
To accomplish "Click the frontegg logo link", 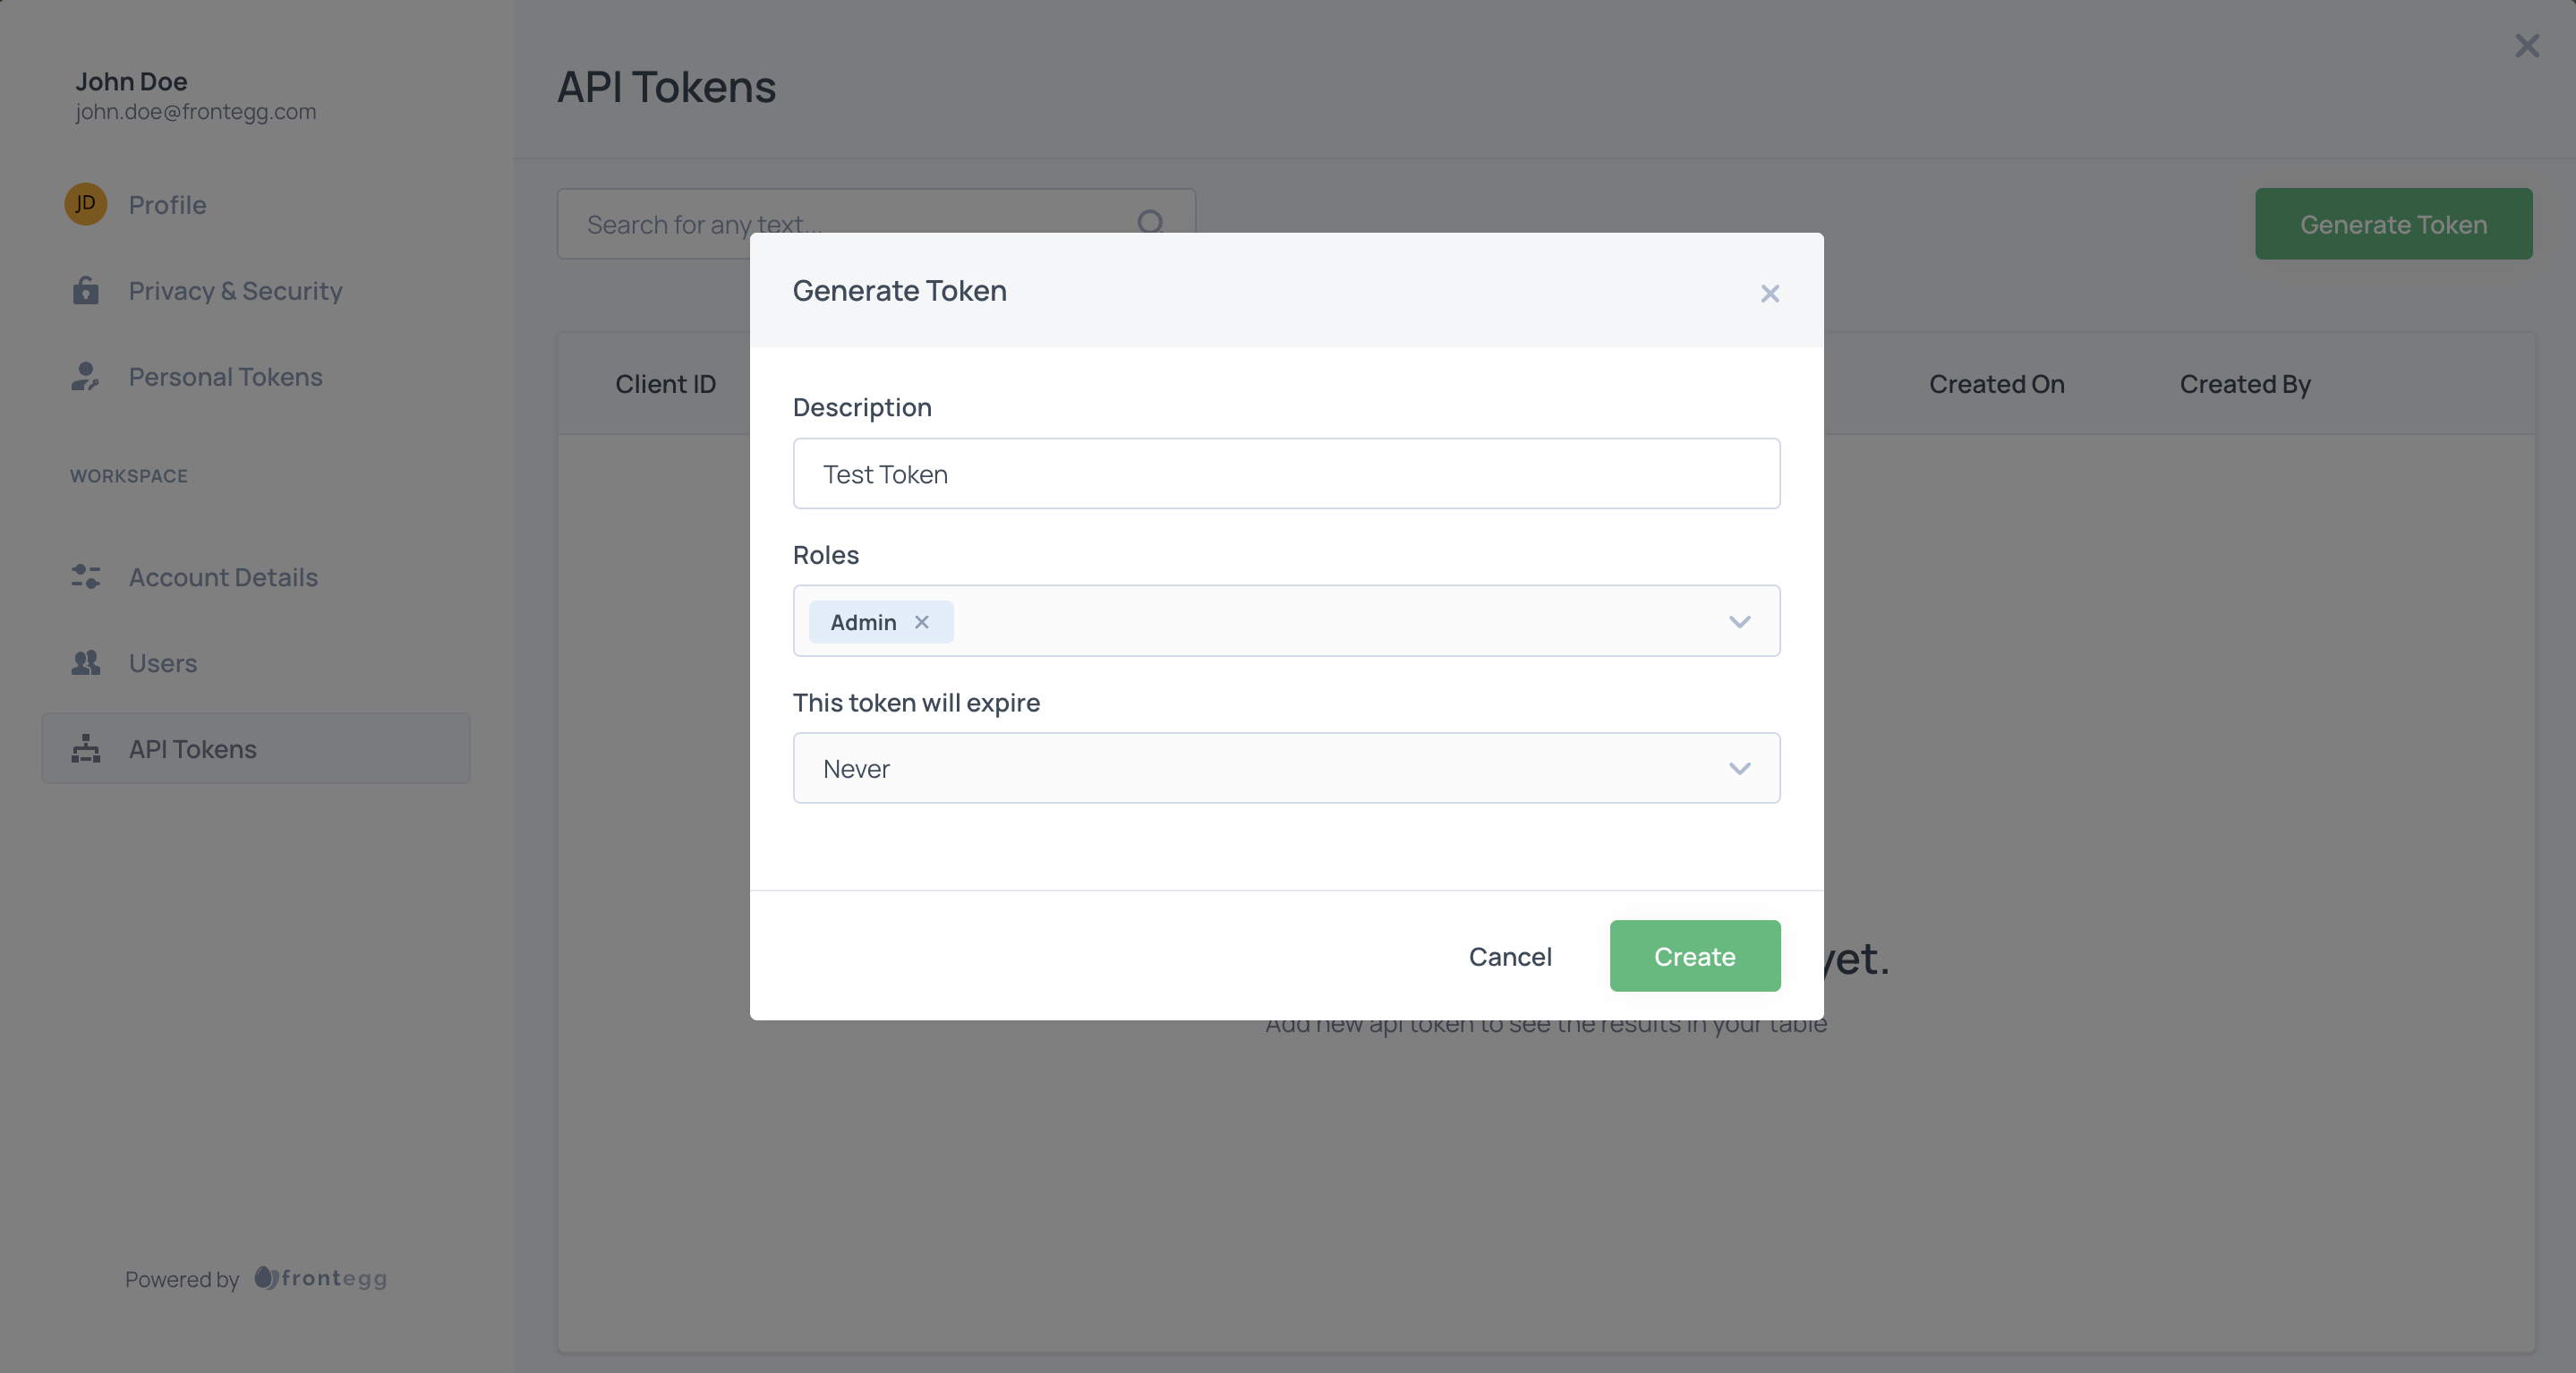I will click(x=321, y=1278).
